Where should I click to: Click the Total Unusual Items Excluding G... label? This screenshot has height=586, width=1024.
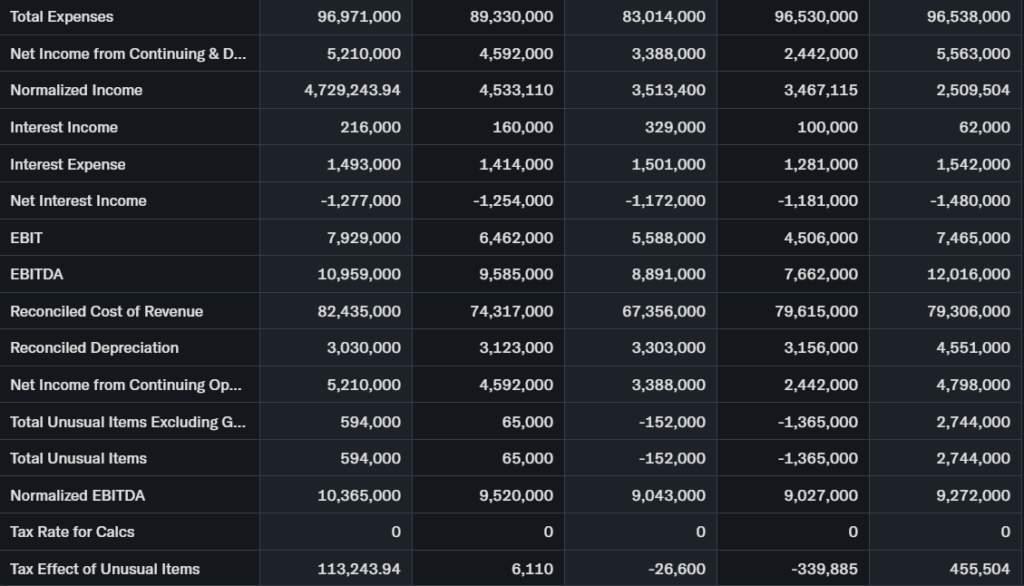coord(127,422)
